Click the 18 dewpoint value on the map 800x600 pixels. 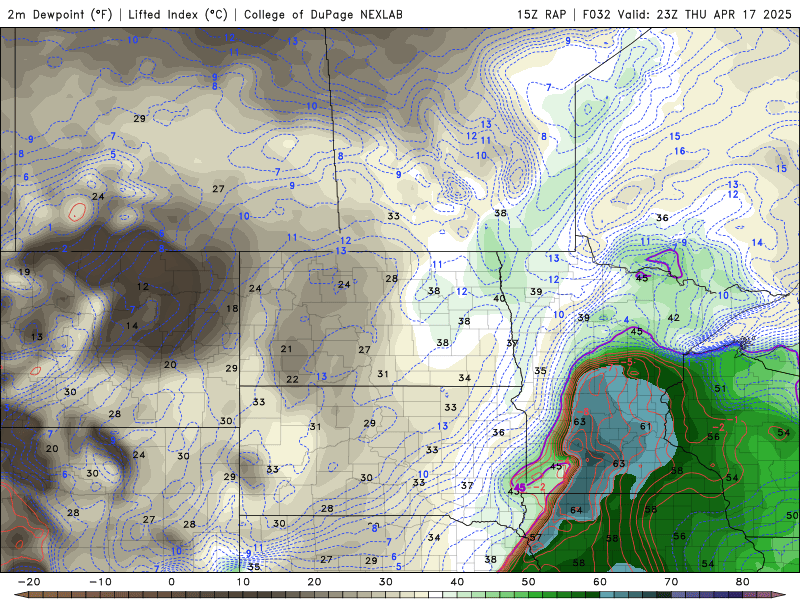click(232, 308)
